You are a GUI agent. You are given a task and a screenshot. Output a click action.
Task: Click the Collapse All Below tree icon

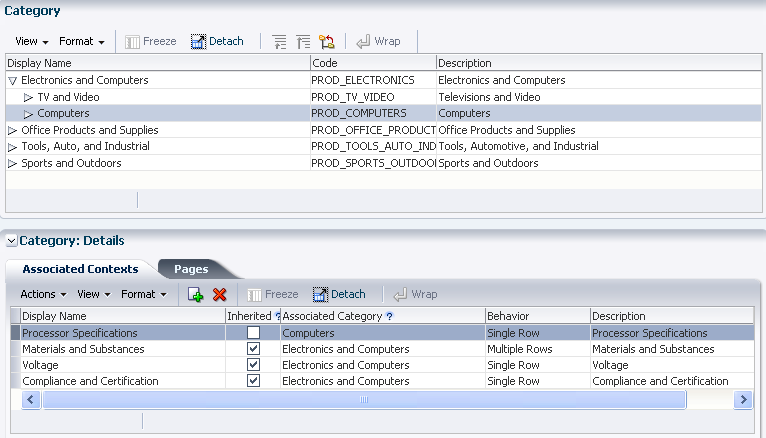[303, 42]
